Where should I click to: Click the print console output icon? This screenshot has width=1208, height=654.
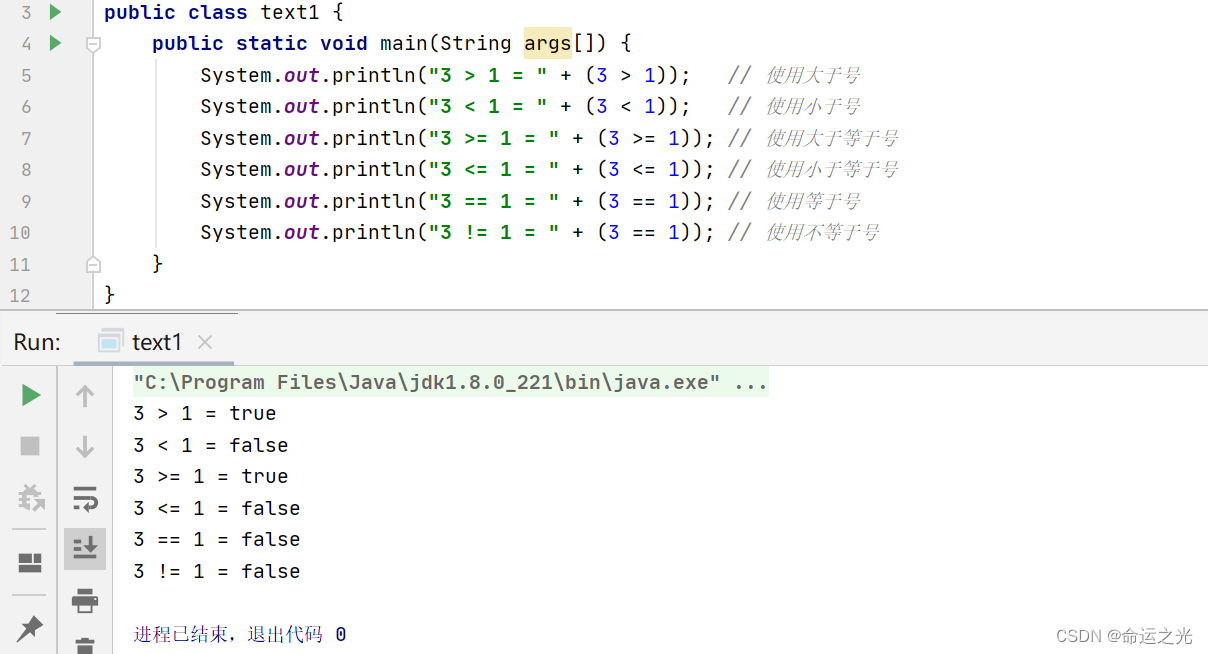[x=85, y=600]
